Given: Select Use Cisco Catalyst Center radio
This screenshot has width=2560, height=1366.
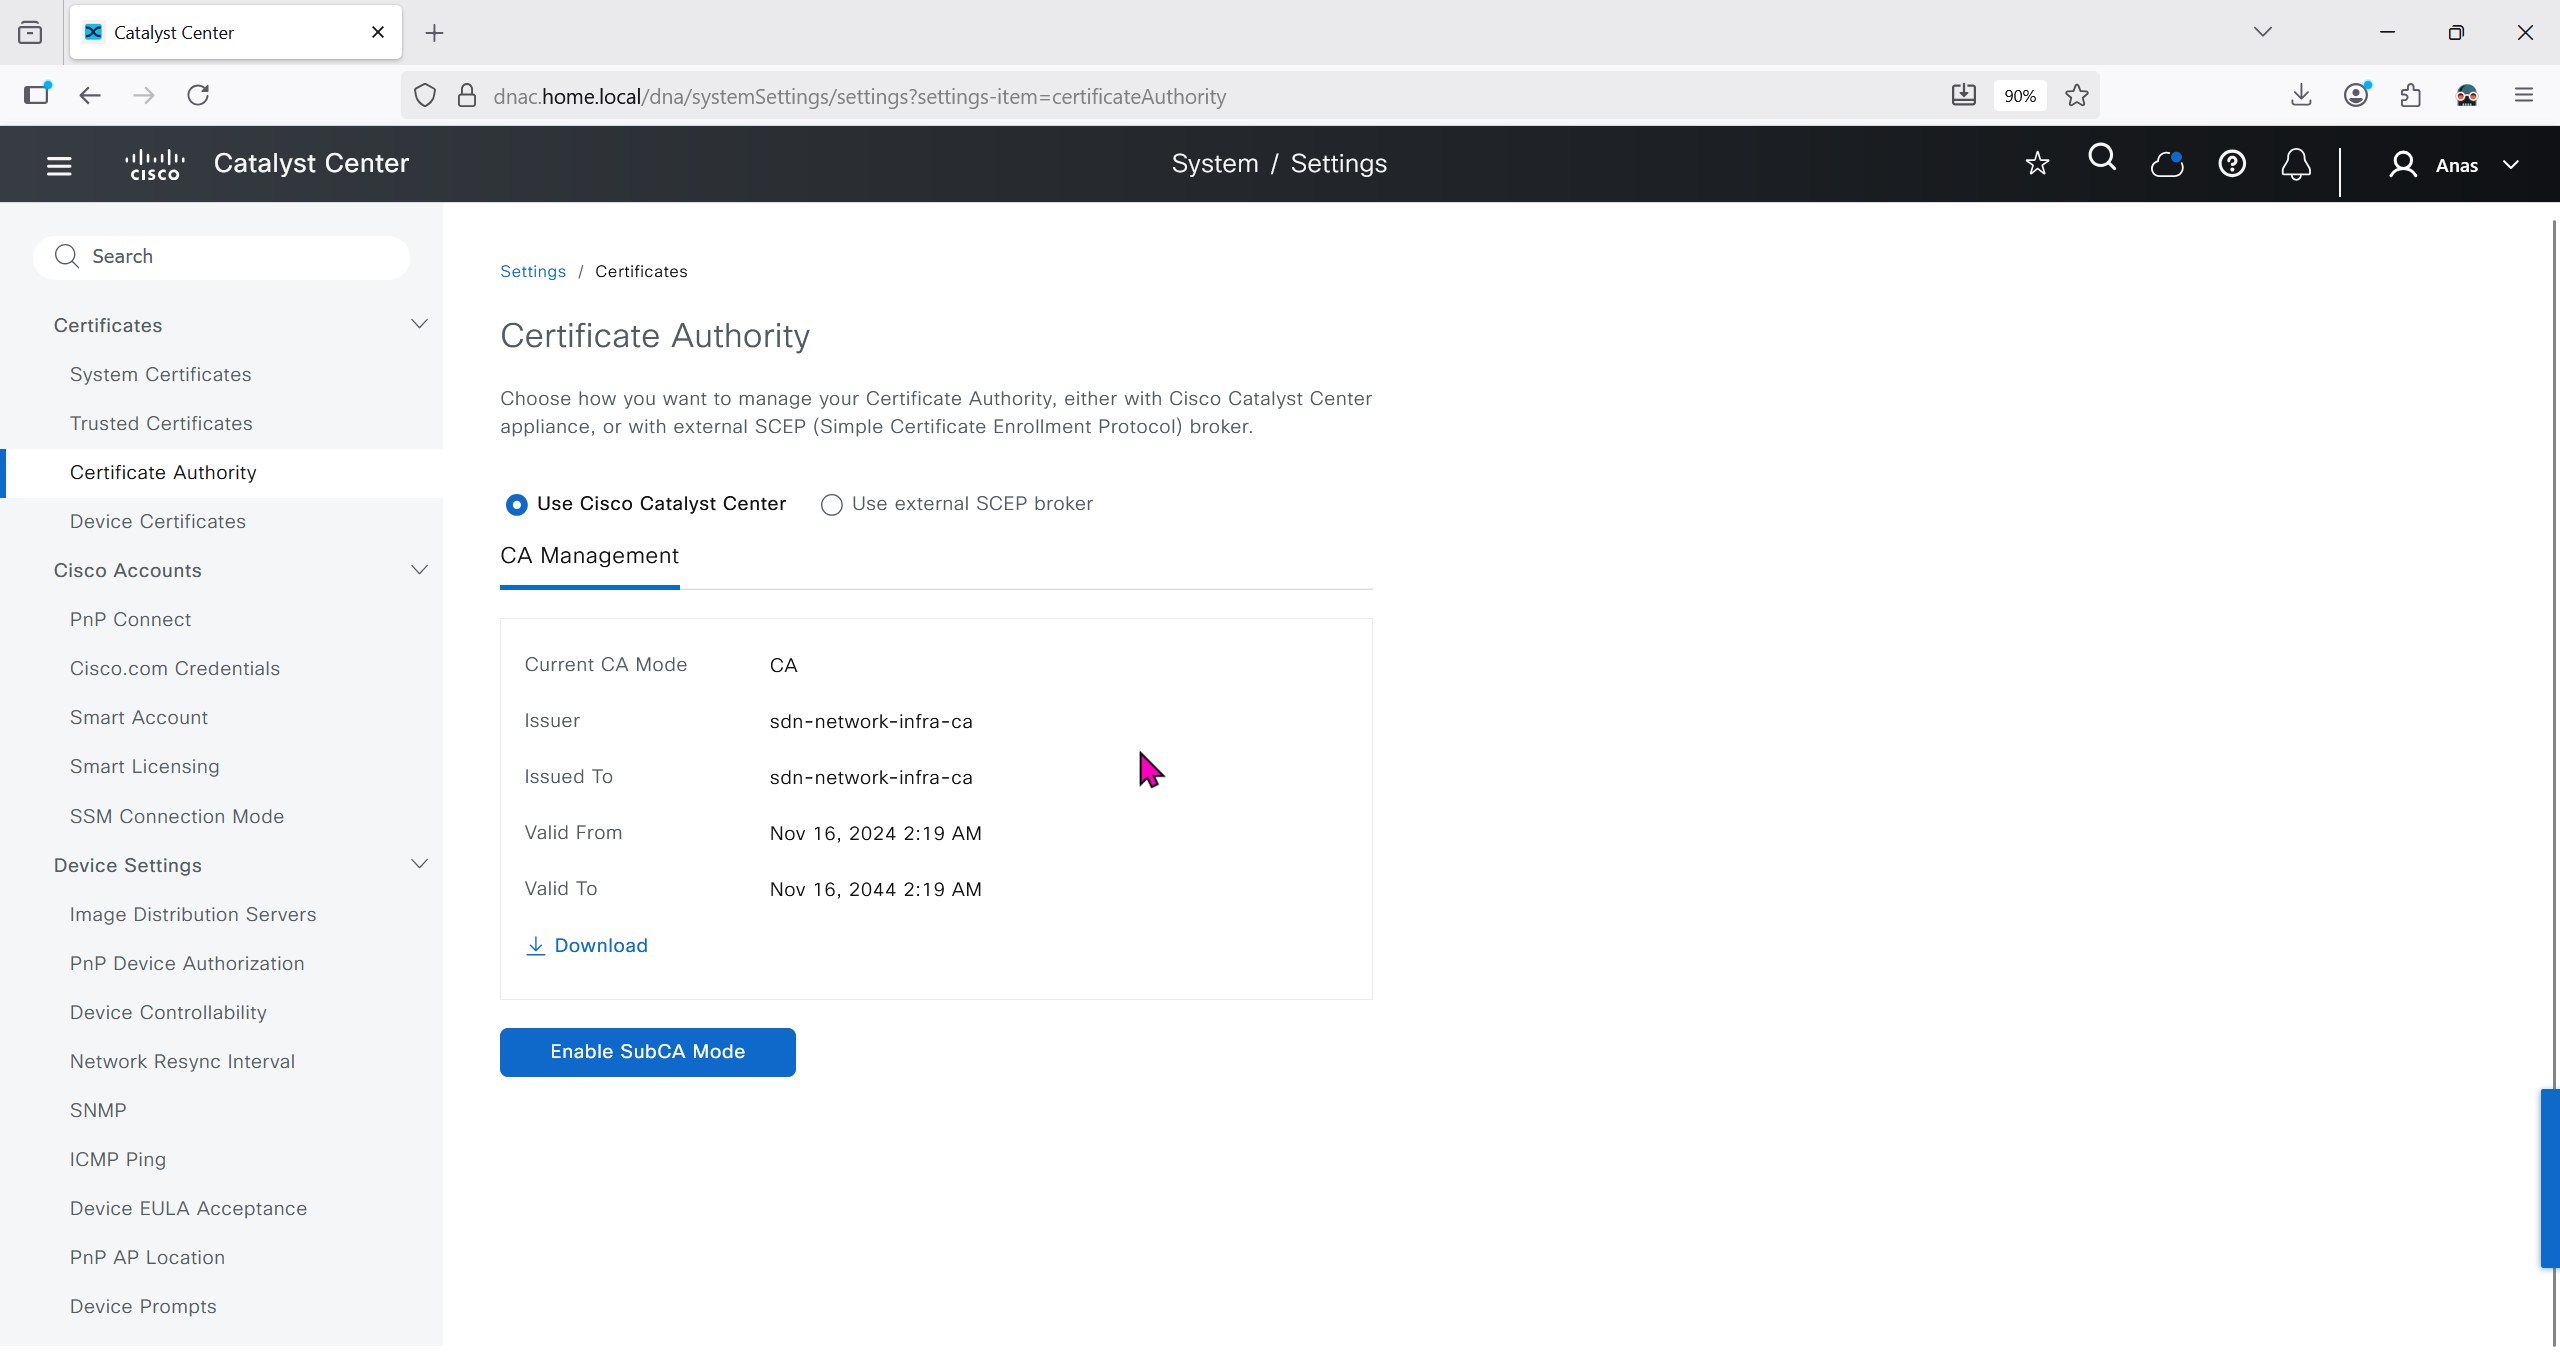Looking at the screenshot, I should [517, 505].
